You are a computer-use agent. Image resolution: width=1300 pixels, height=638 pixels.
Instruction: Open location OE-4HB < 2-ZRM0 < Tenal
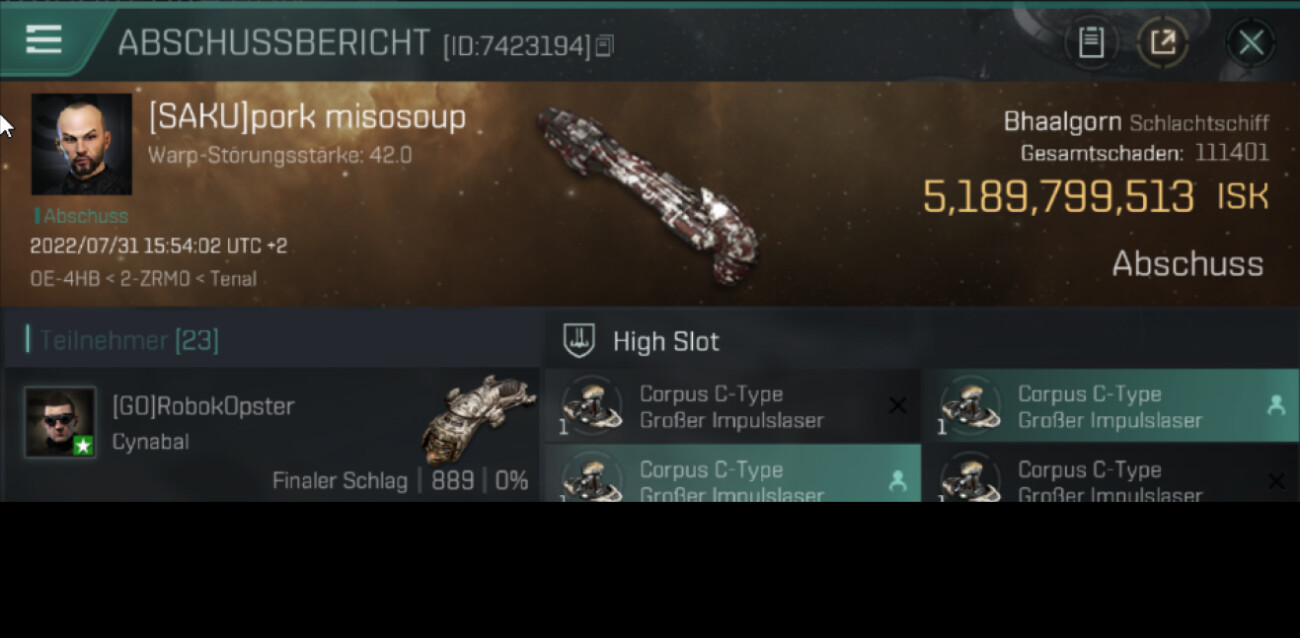[143, 279]
